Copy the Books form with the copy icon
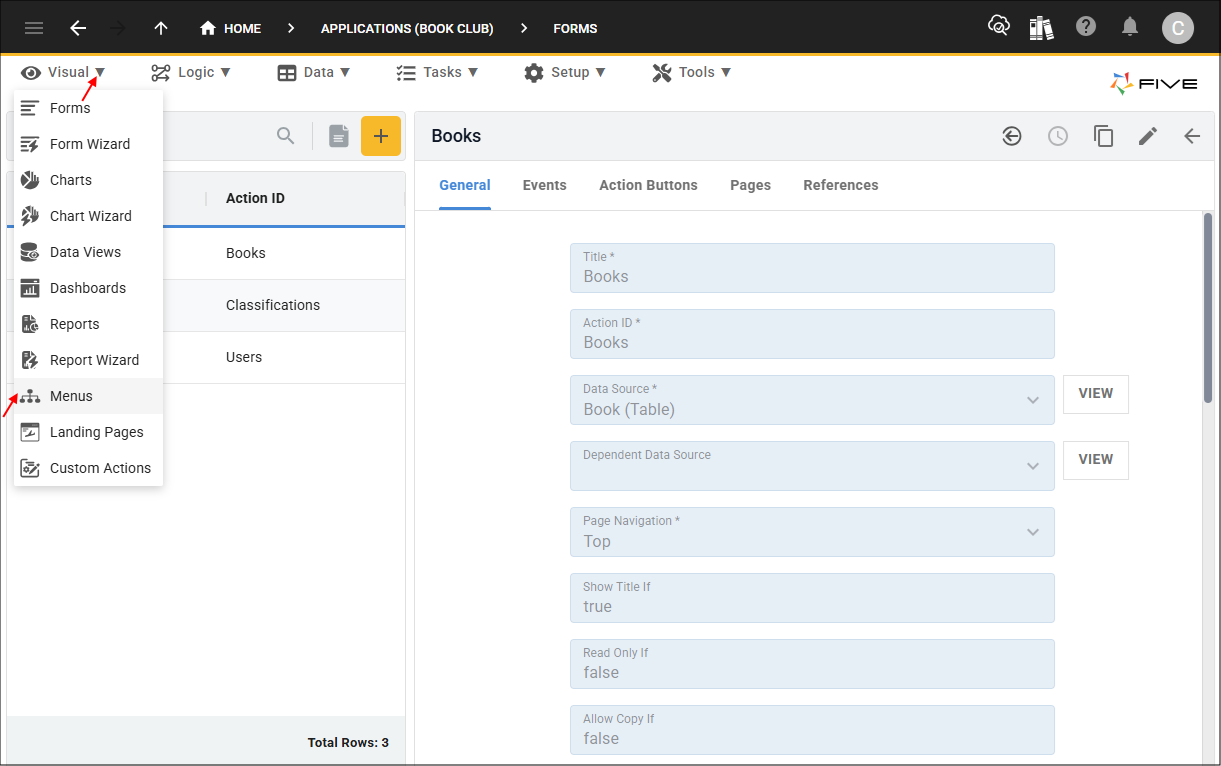1221x766 pixels. (x=1103, y=136)
